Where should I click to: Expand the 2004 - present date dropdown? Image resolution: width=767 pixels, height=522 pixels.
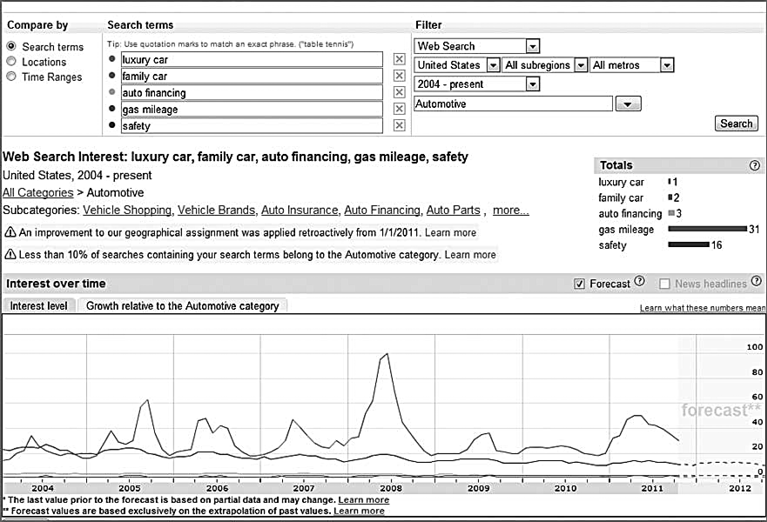[x=533, y=84]
